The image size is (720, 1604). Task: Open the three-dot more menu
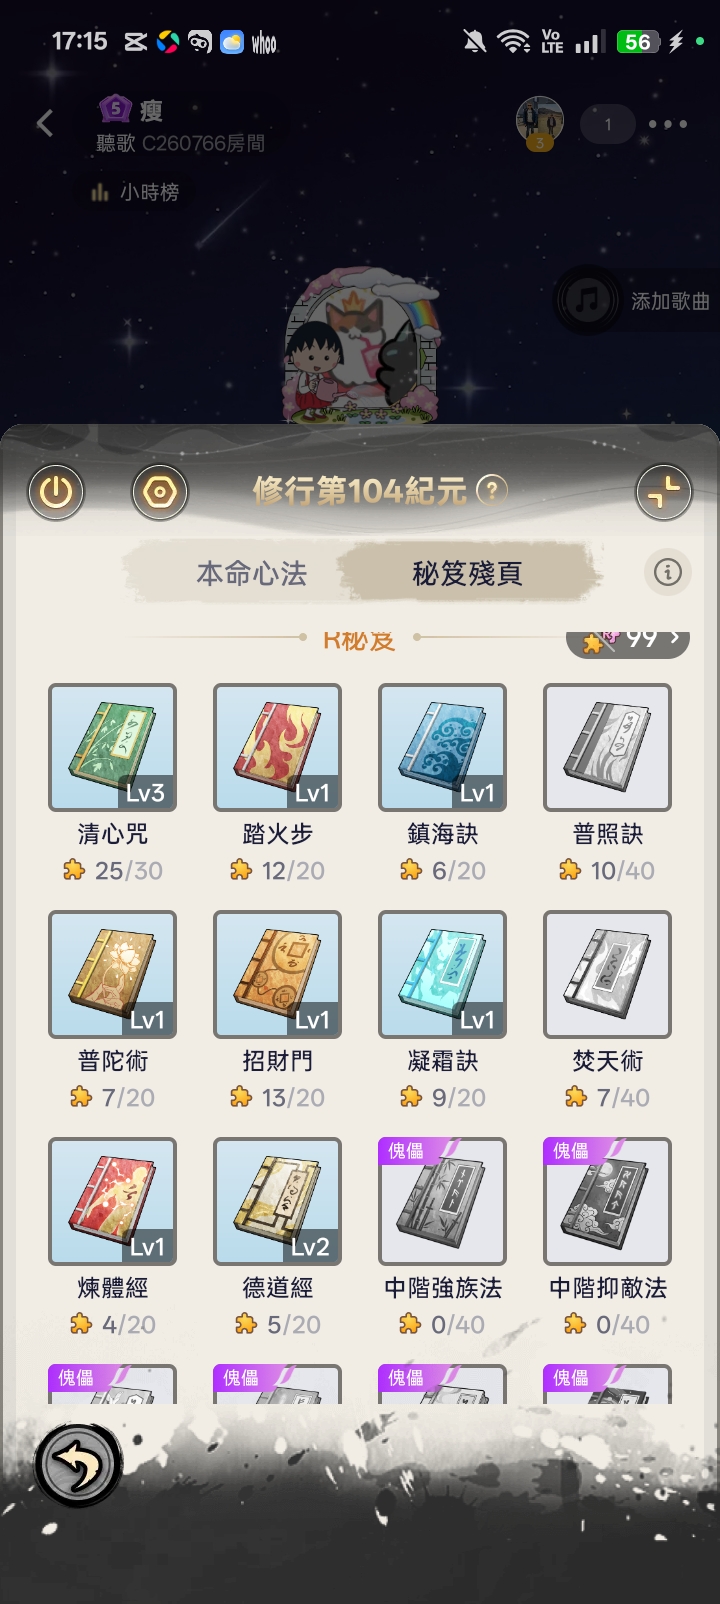click(668, 124)
